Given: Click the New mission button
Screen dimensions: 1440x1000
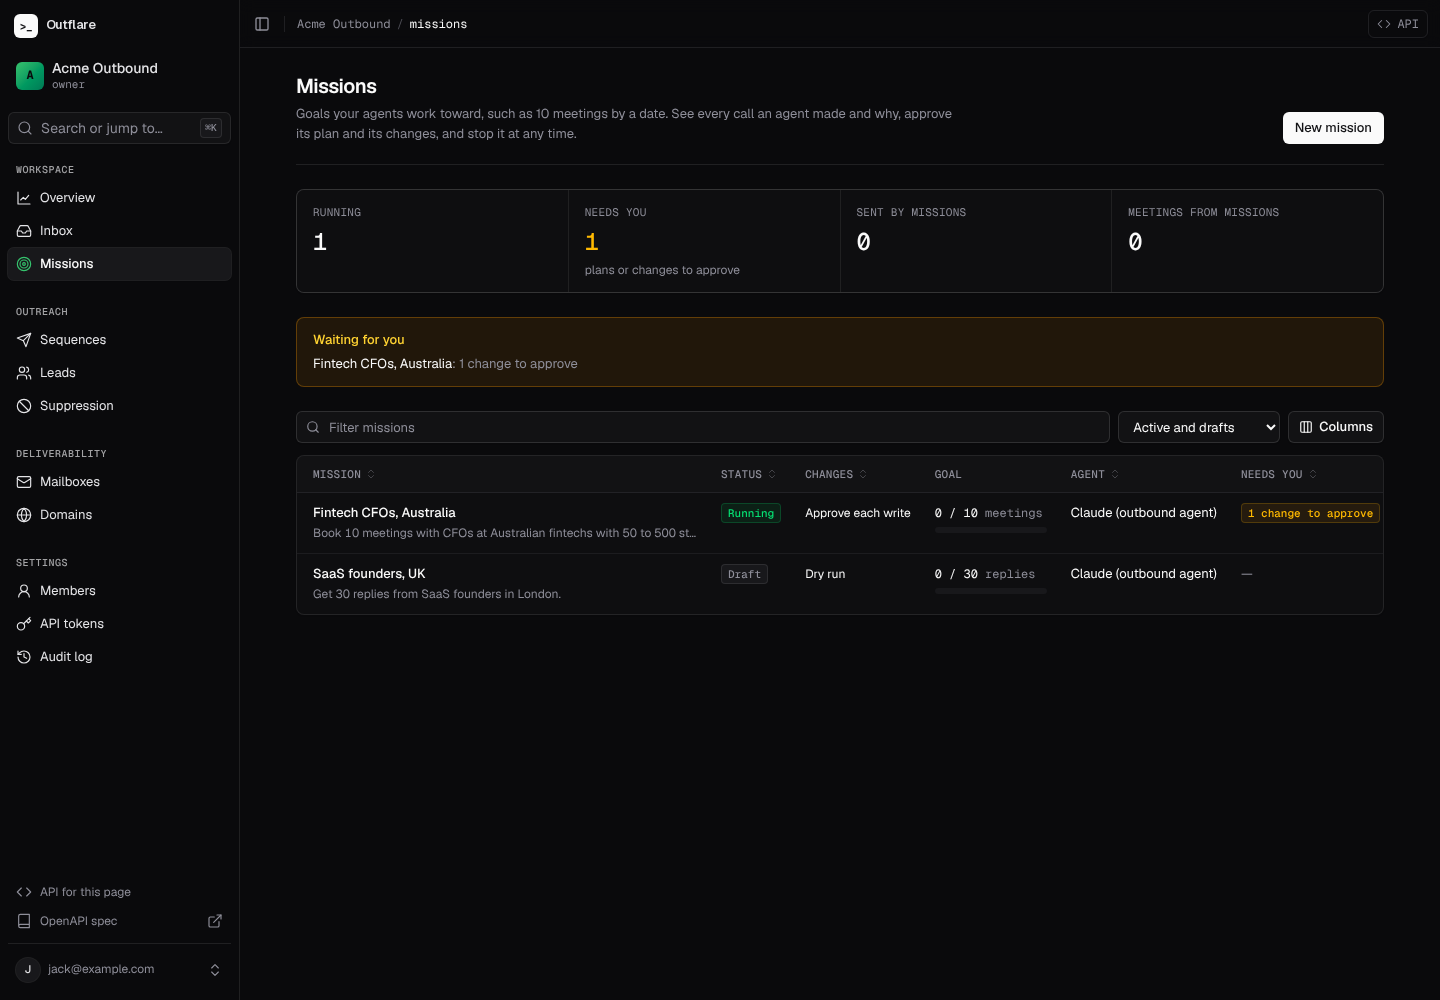Looking at the screenshot, I should coord(1333,128).
